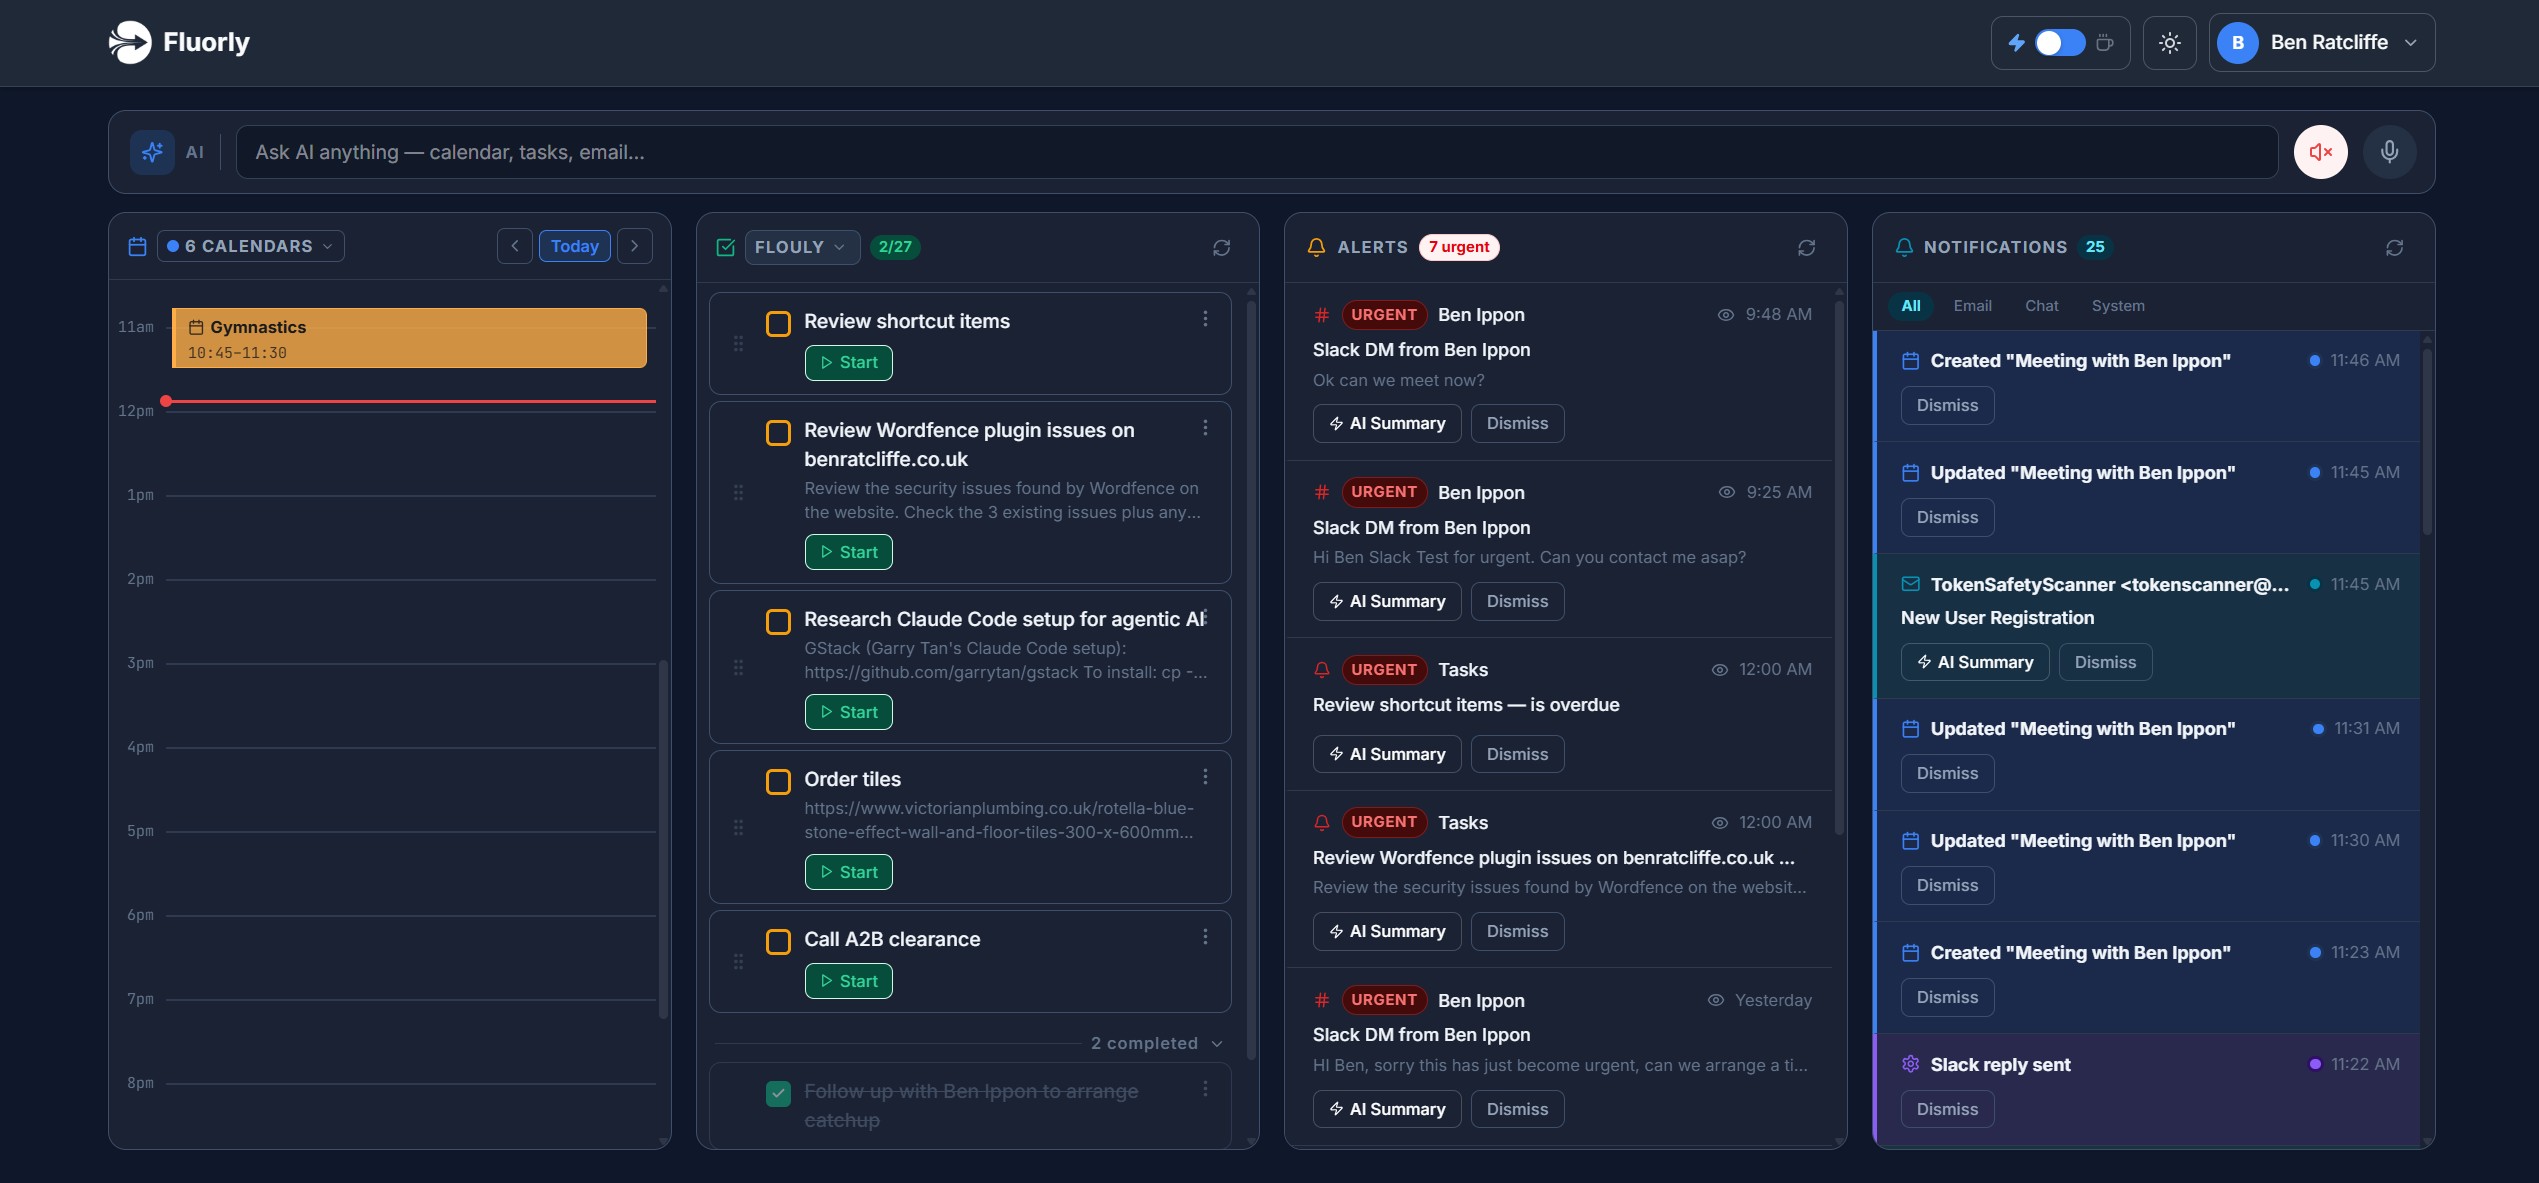Collapse the 2 completed section
2539x1183 pixels.
tap(1157, 1043)
